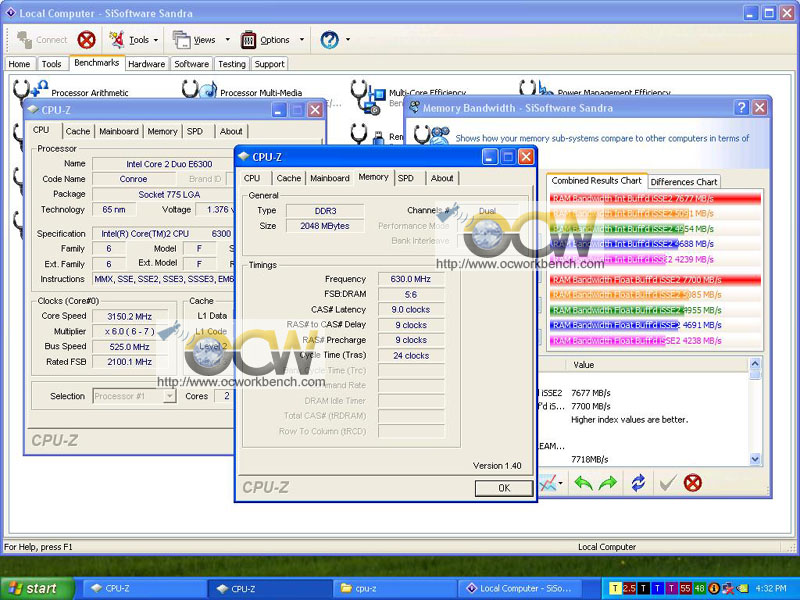Open the Differences Chart tab
Image resolution: width=800 pixels, height=600 pixels.
(x=684, y=182)
